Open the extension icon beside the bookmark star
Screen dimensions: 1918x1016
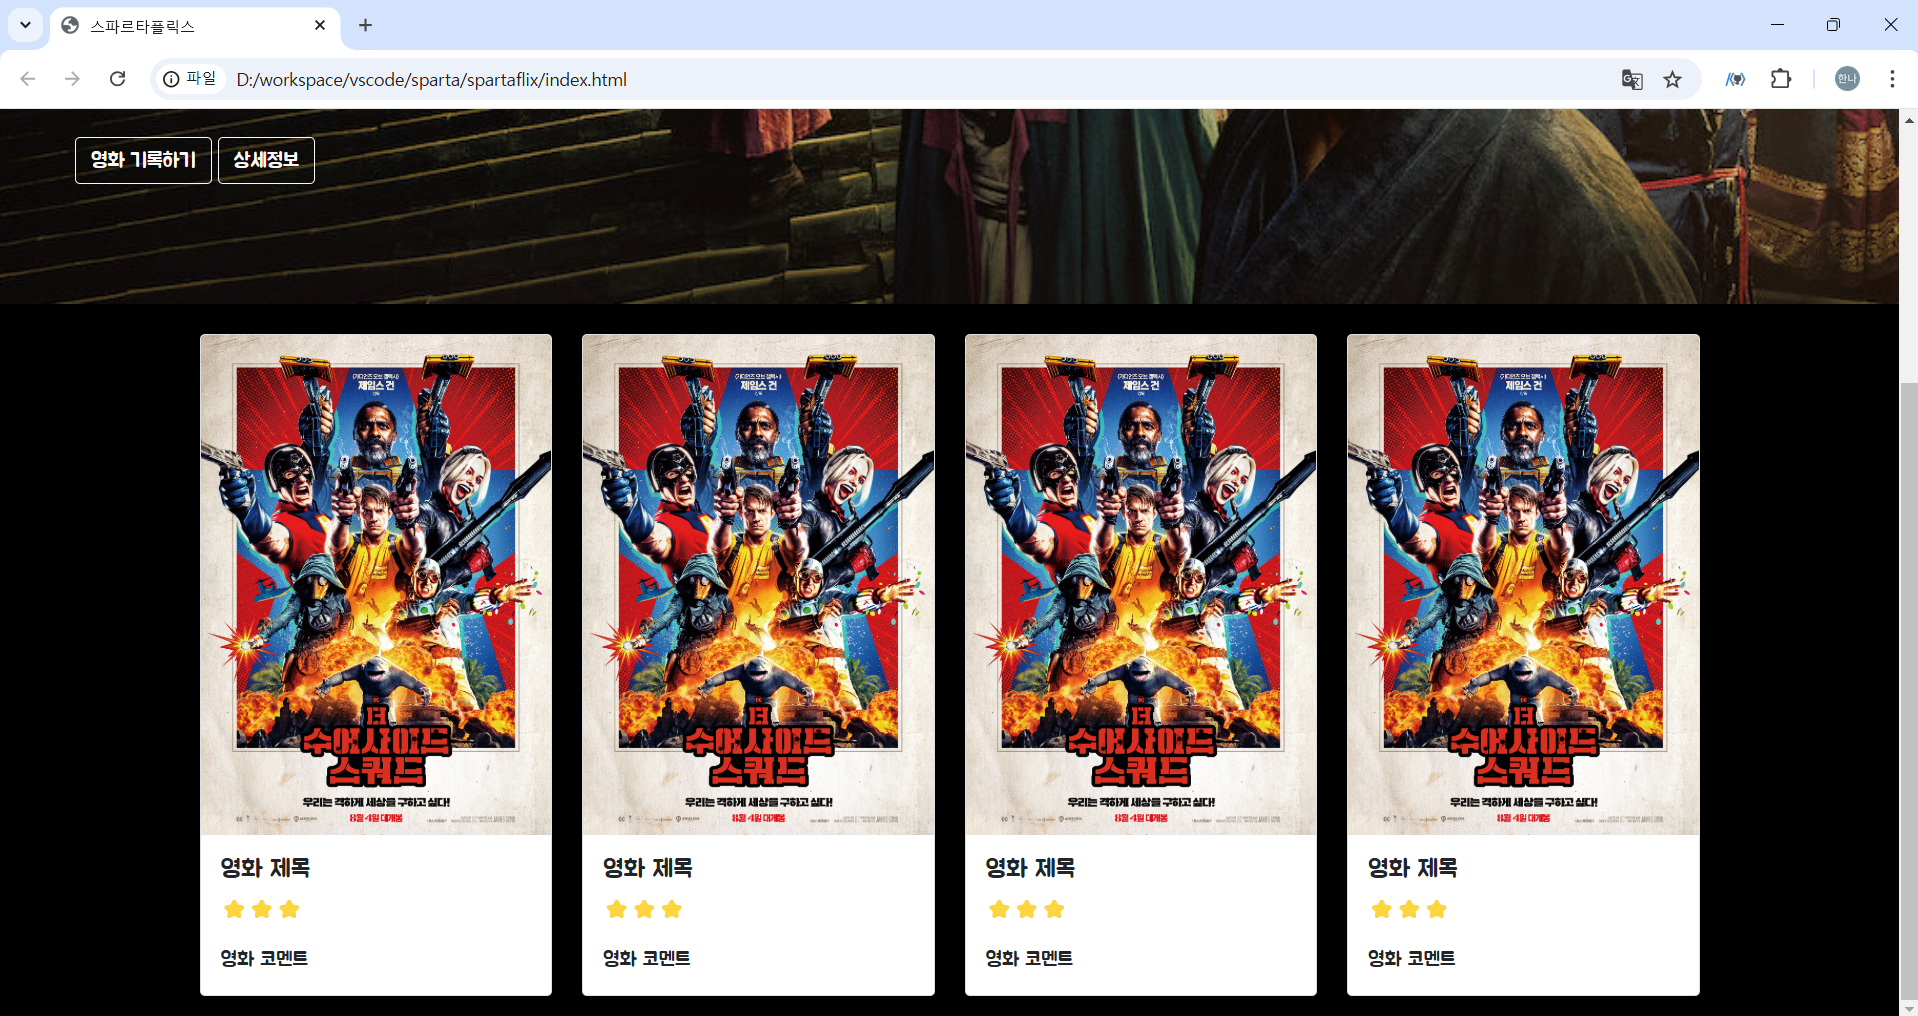pyautogui.click(x=1735, y=79)
